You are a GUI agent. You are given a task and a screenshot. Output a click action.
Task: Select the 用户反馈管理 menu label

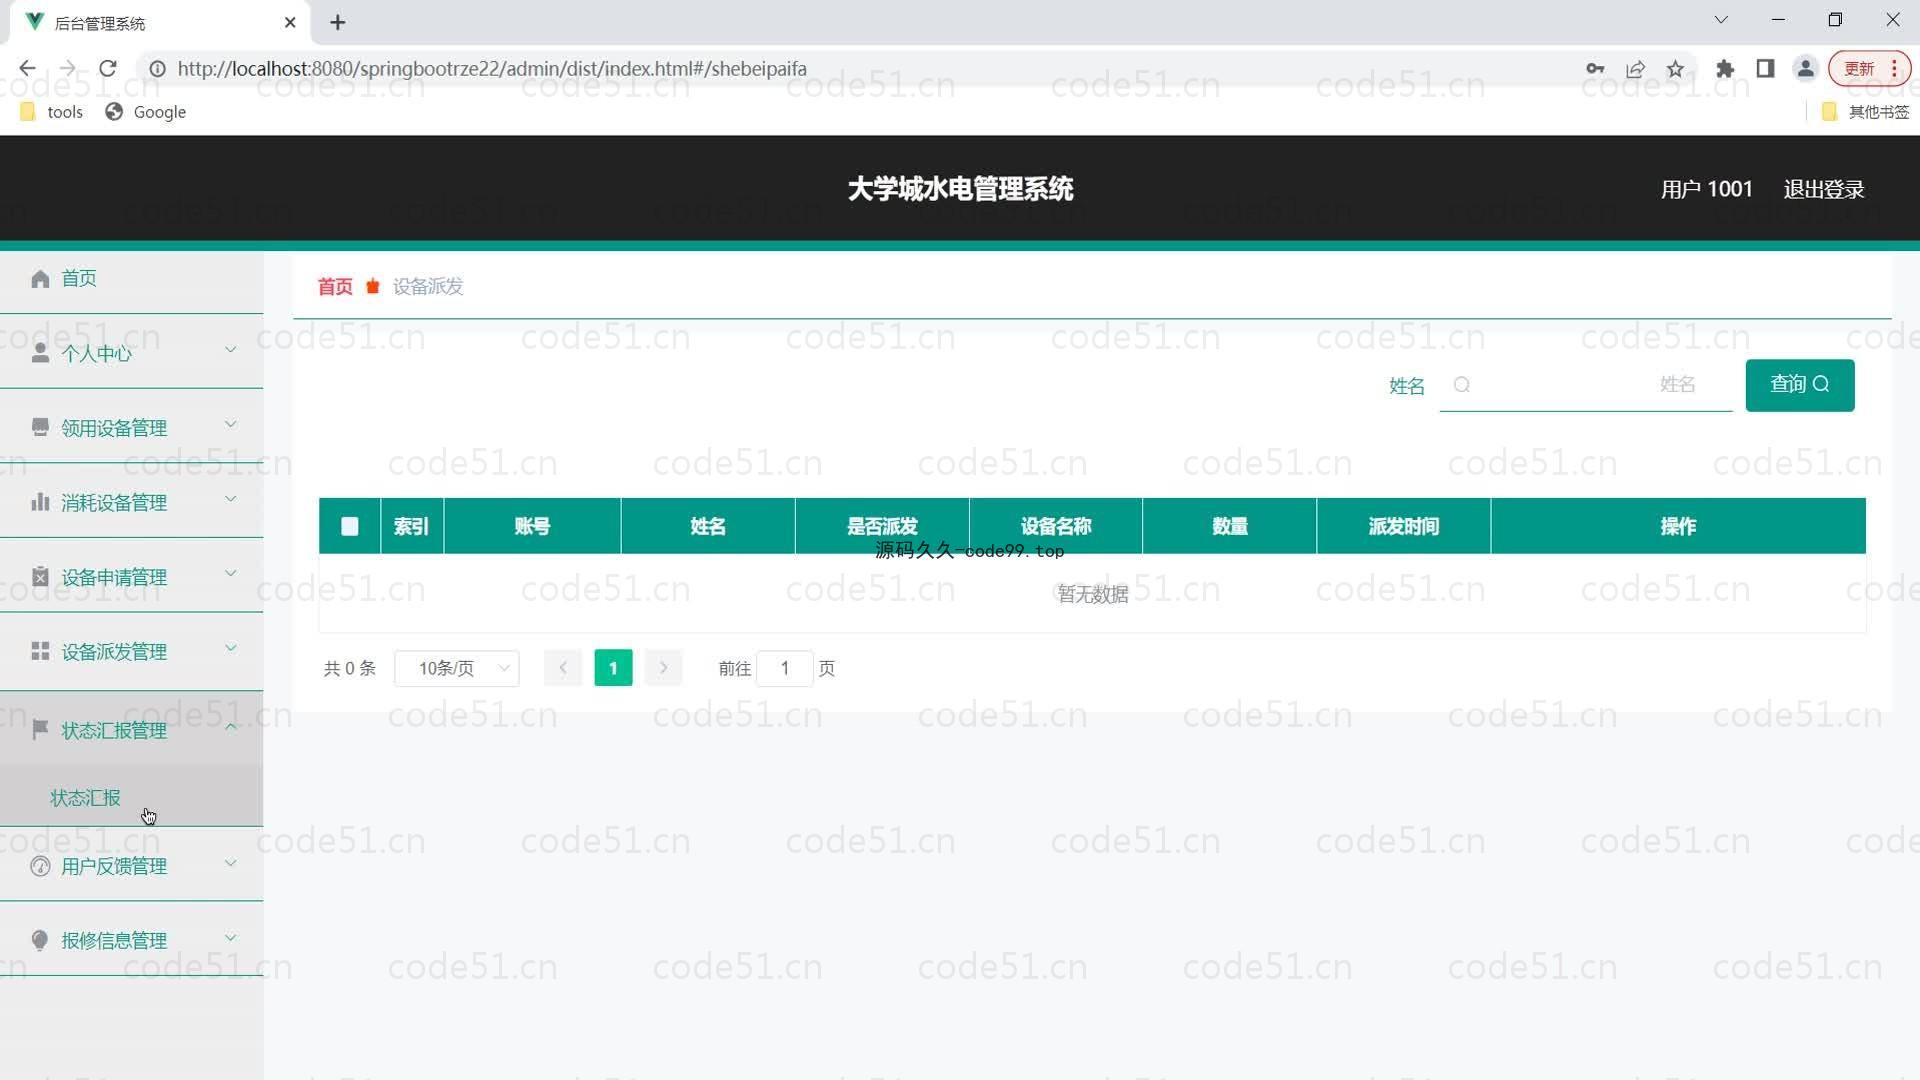[x=114, y=866]
